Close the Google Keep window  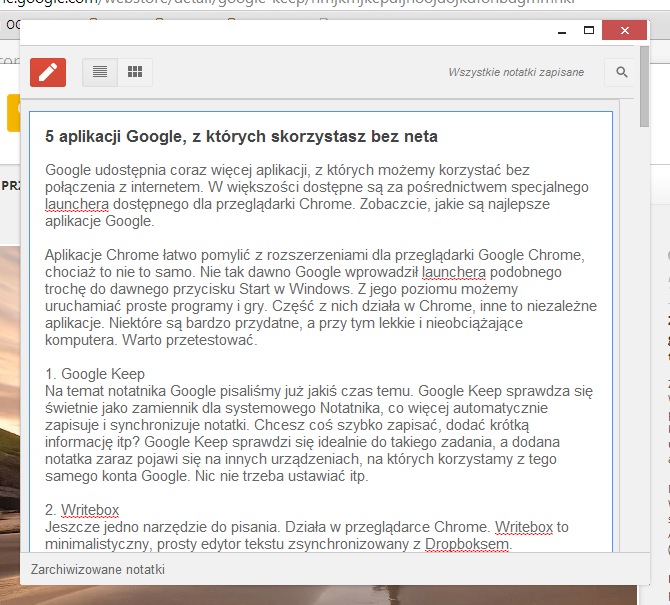624,30
